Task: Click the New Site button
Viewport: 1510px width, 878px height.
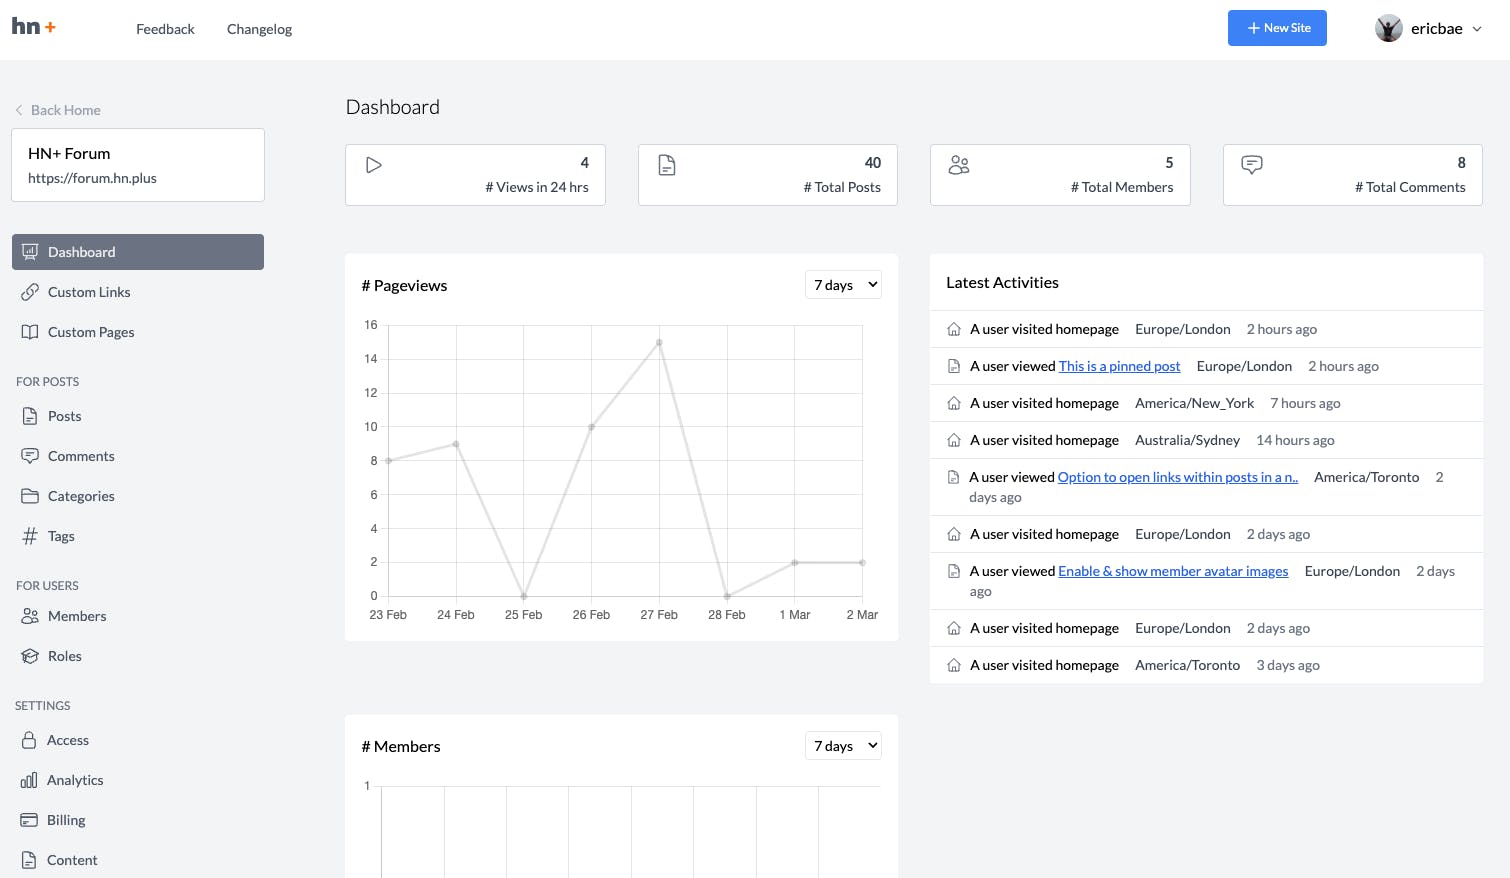Action: (1277, 28)
